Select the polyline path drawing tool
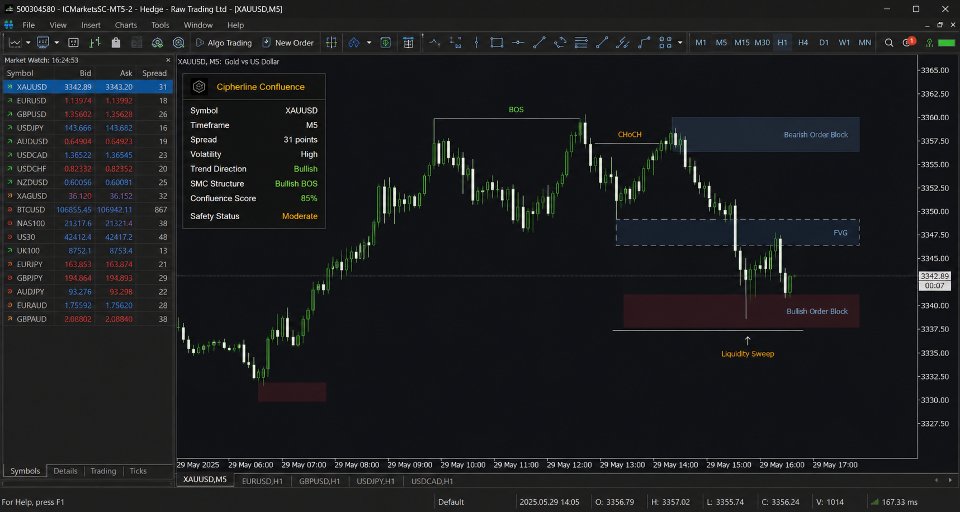The height and width of the screenshot is (512, 960). coord(644,43)
